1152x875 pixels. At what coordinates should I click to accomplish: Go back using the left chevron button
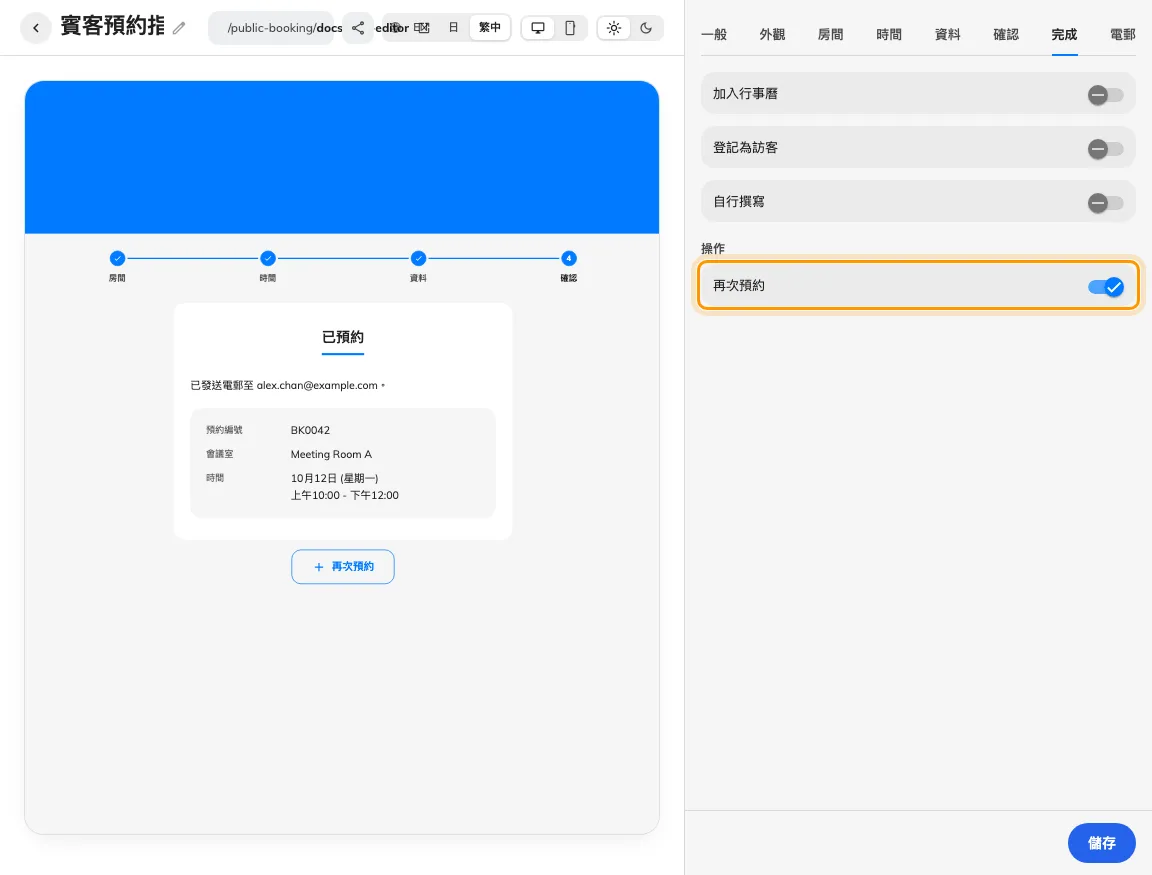coord(35,28)
